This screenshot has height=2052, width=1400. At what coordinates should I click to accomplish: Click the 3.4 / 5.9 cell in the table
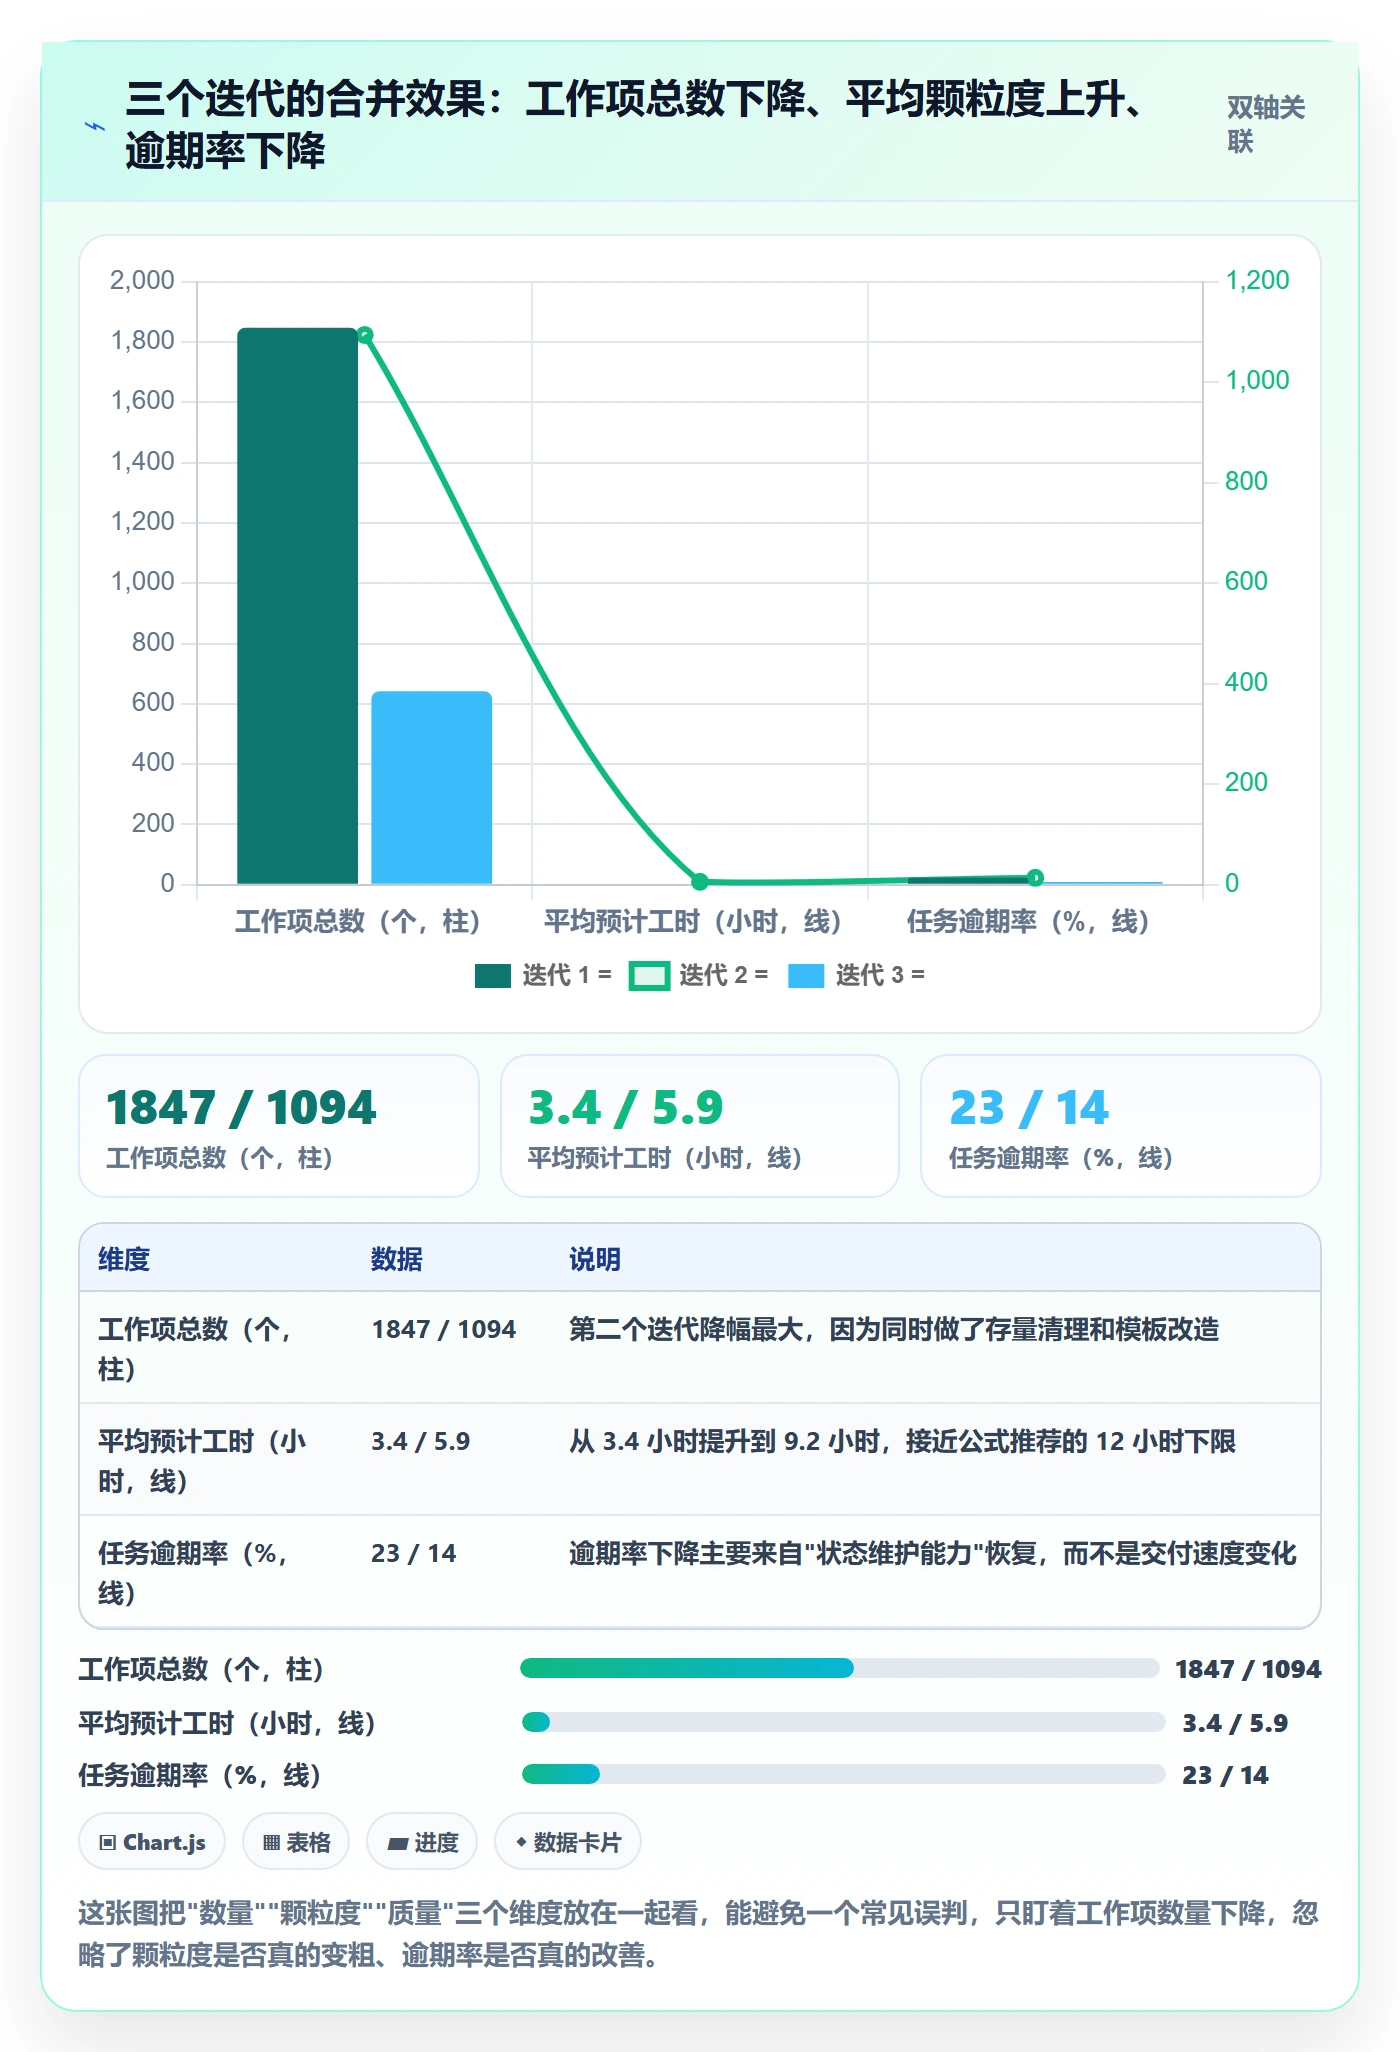(x=421, y=1441)
